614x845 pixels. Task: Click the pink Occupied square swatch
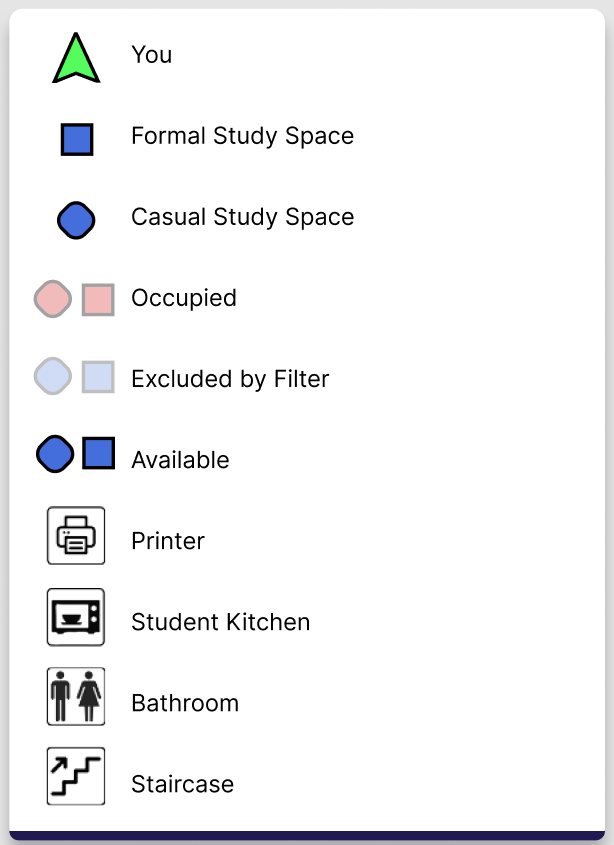pos(98,299)
